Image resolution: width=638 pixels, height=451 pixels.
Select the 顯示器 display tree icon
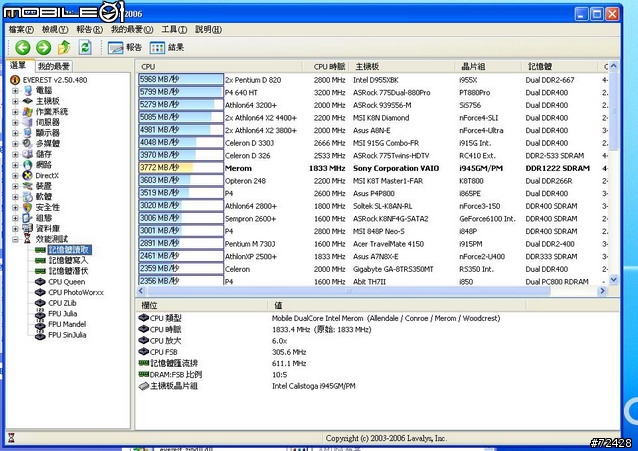[28, 133]
